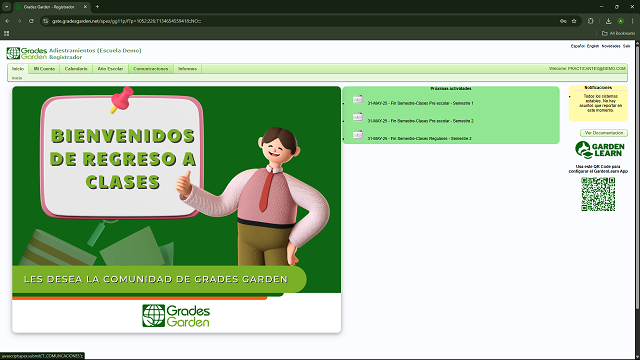640x360 pixels.
Task: Click the Bienvenidos de Regreso a Clases banner
Action: tap(176, 209)
